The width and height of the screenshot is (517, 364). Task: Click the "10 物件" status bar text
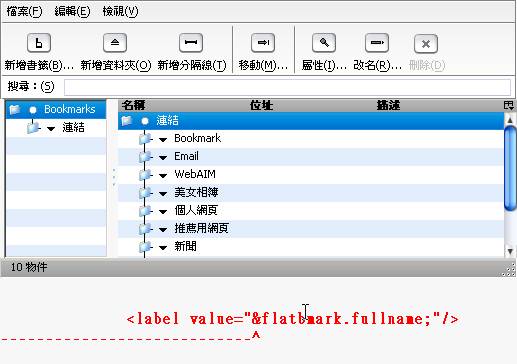[29, 267]
